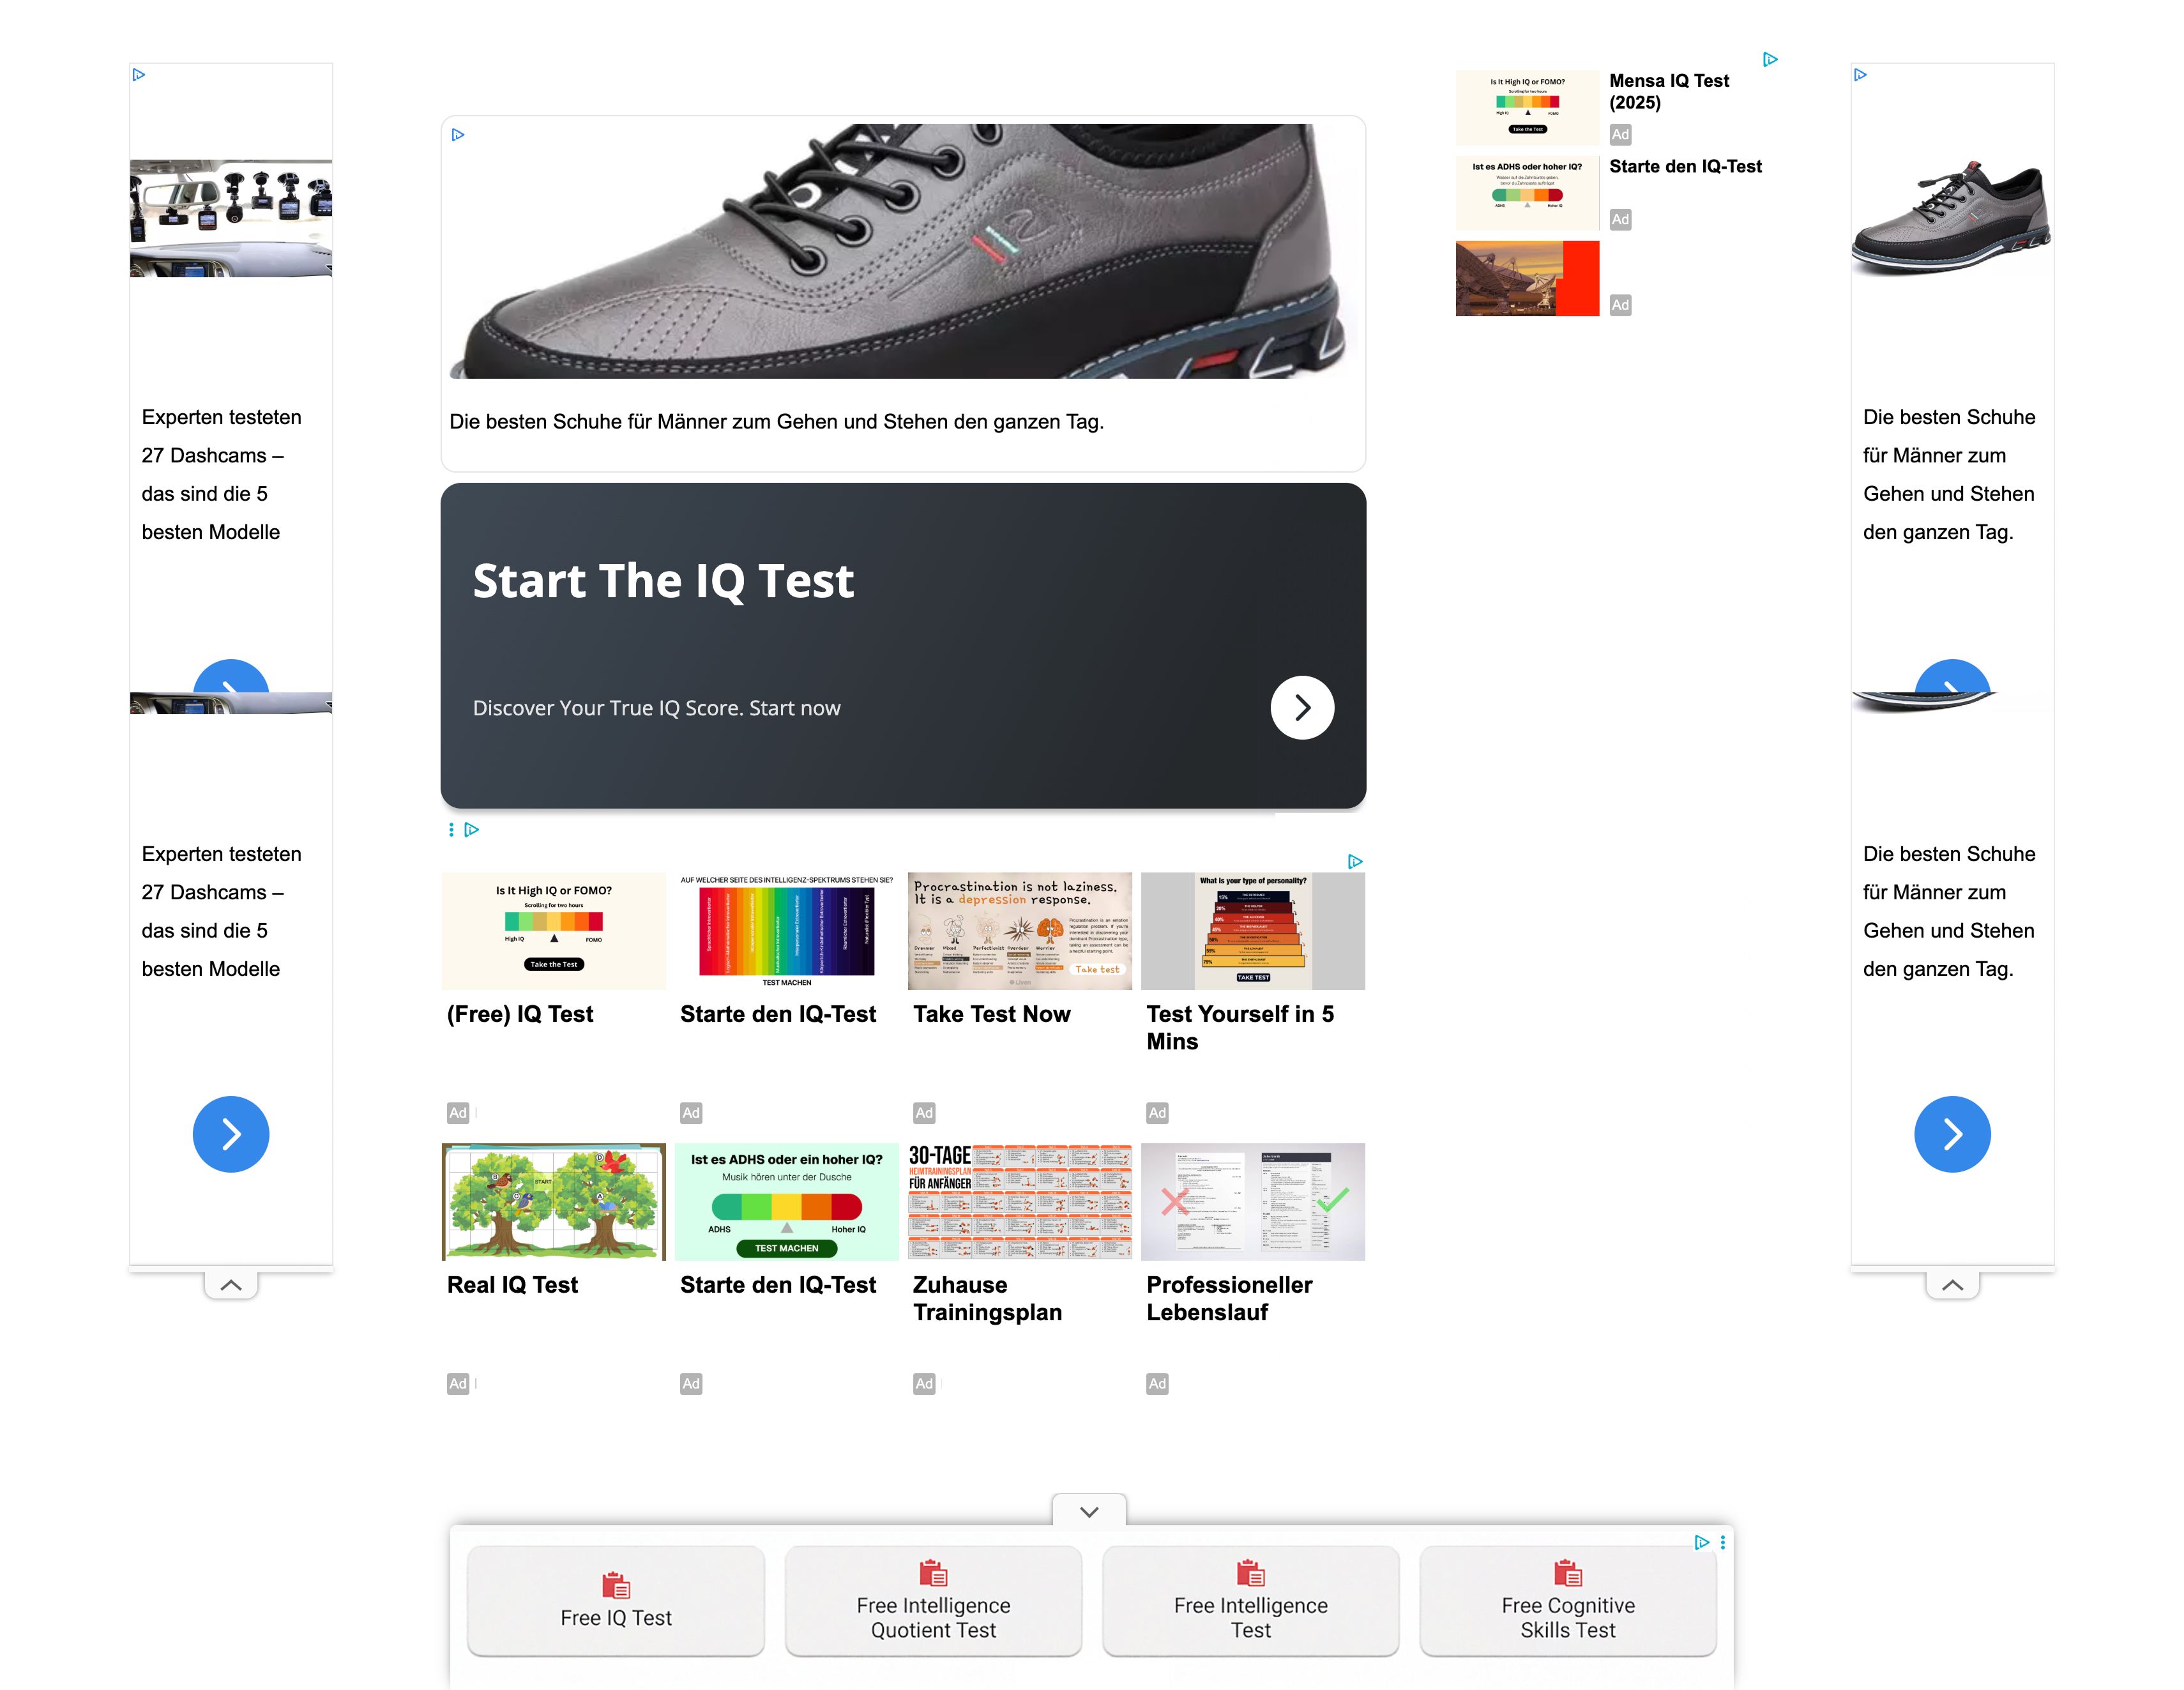This screenshot has width=2184, height=1690.
Task: Click the clipboard icon on Free IQ Test
Action: click(616, 1585)
